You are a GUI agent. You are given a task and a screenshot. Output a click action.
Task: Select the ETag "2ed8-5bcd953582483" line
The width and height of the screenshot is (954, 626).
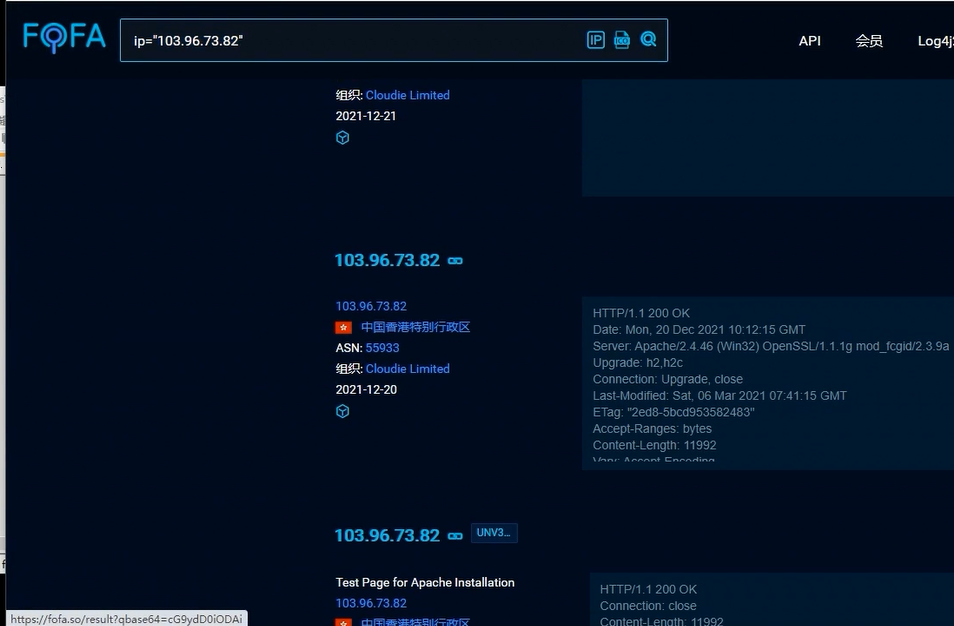tap(674, 412)
